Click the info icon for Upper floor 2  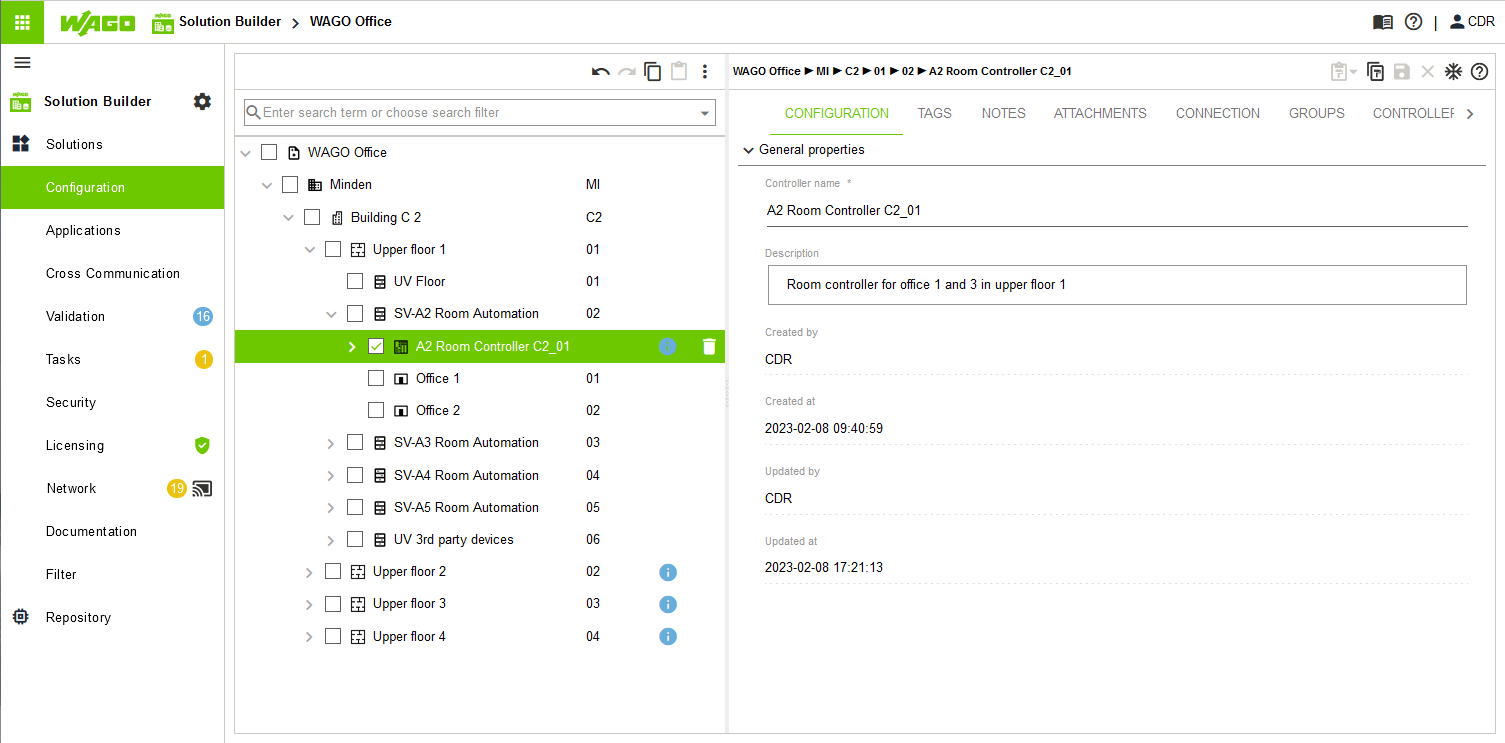pos(668,572)
